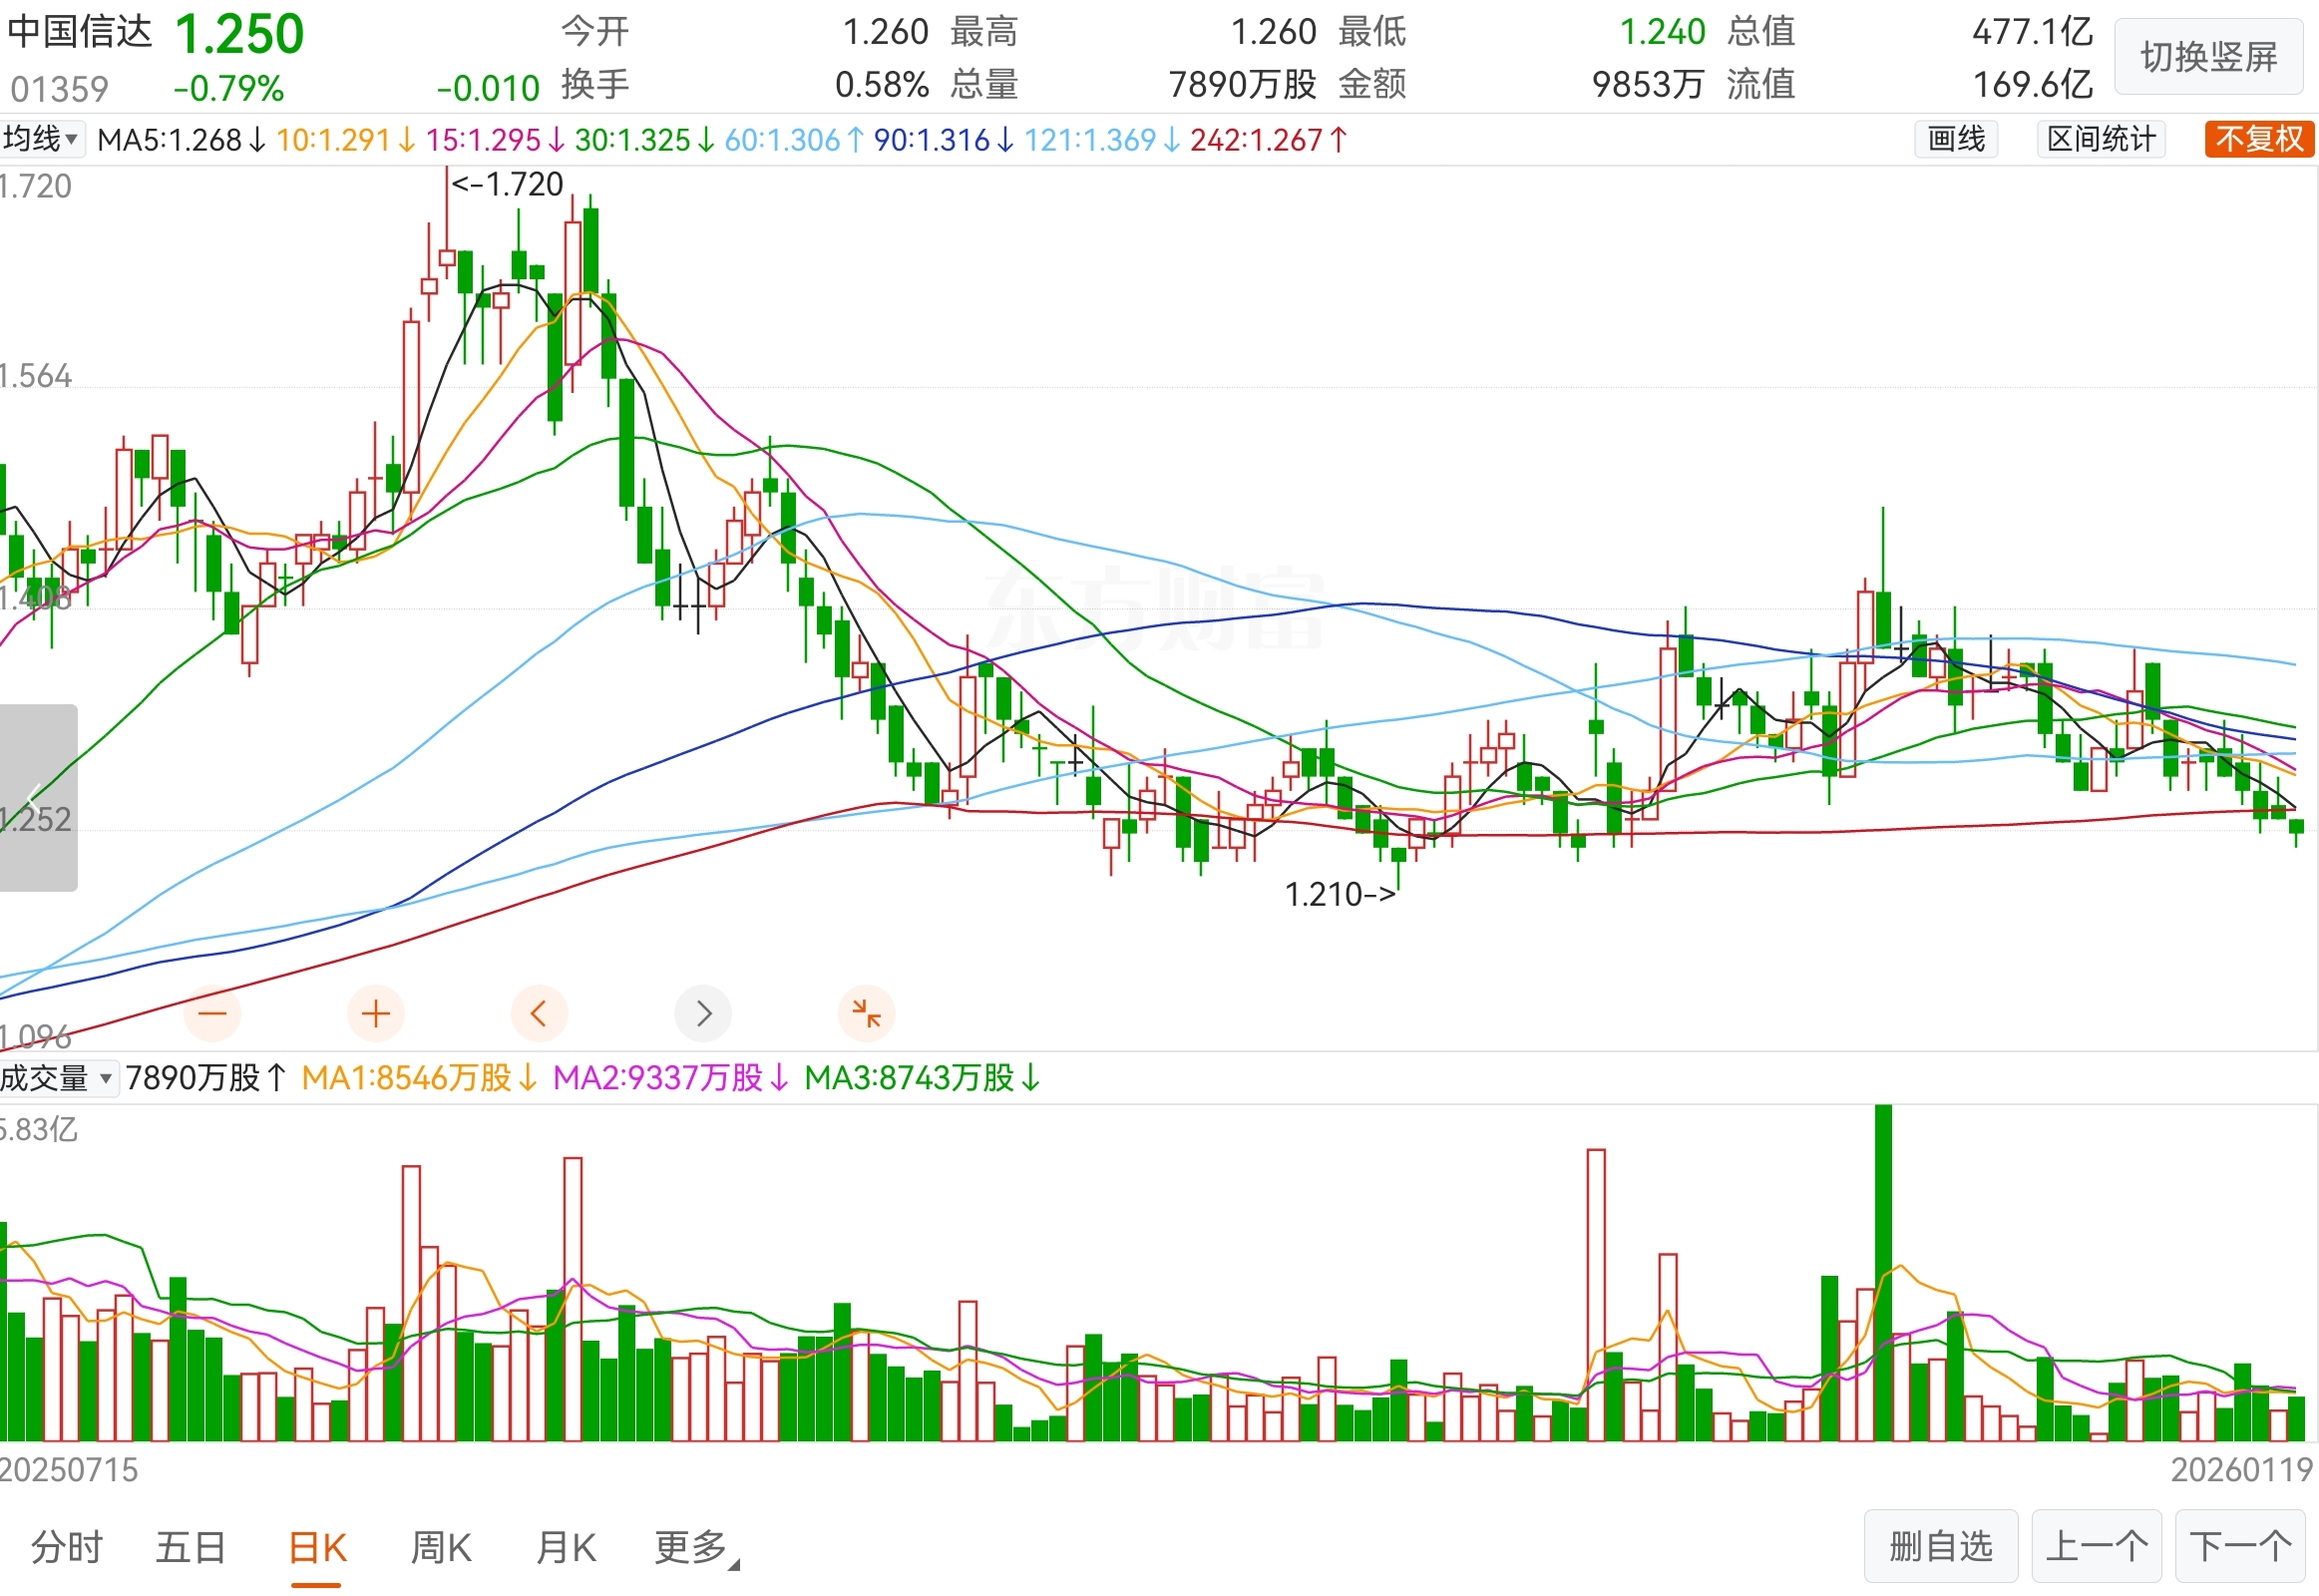The width and height of the screenshot is (2319, 1596).
Task: Pan chart forward with the right arrow icon
Action: point(703,1013)
